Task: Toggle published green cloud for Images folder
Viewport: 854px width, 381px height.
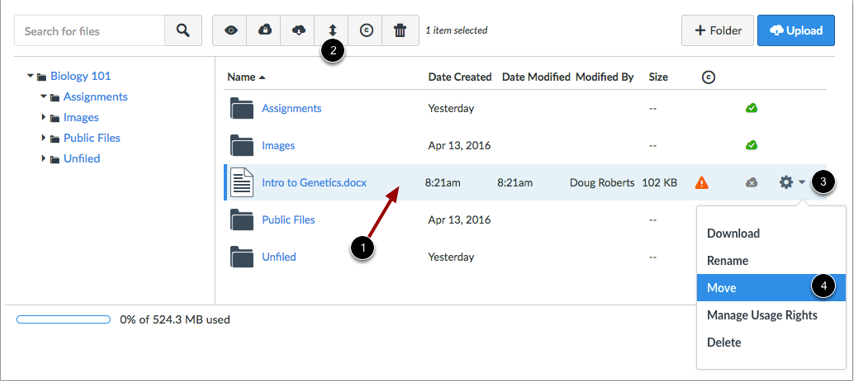Action: 752,145
